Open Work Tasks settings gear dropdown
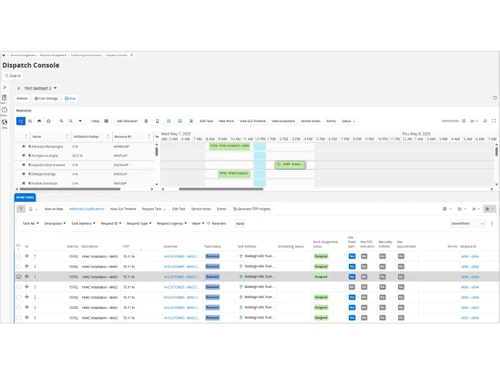This screenshot has height=375, width=500. [x=447, y=209]
